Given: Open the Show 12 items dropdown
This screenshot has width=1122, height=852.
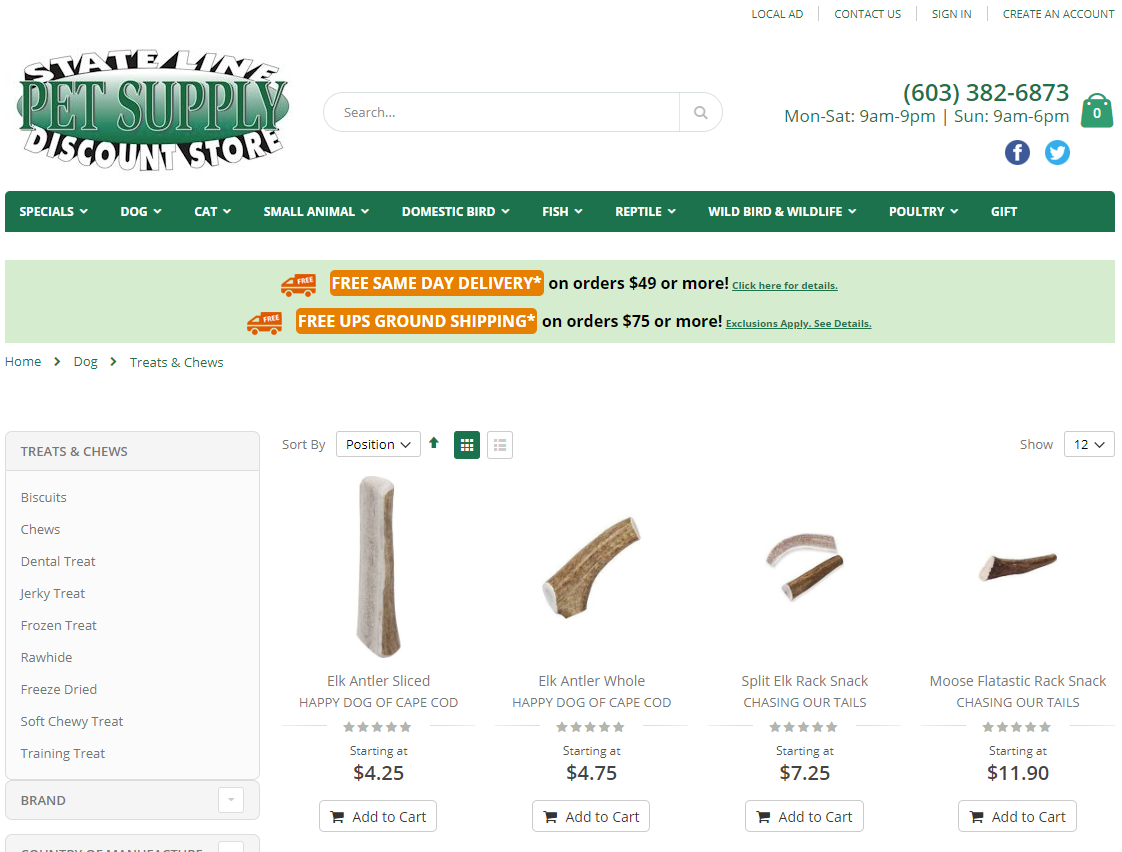Looking at the screenshot, I should click(1089, 444).
